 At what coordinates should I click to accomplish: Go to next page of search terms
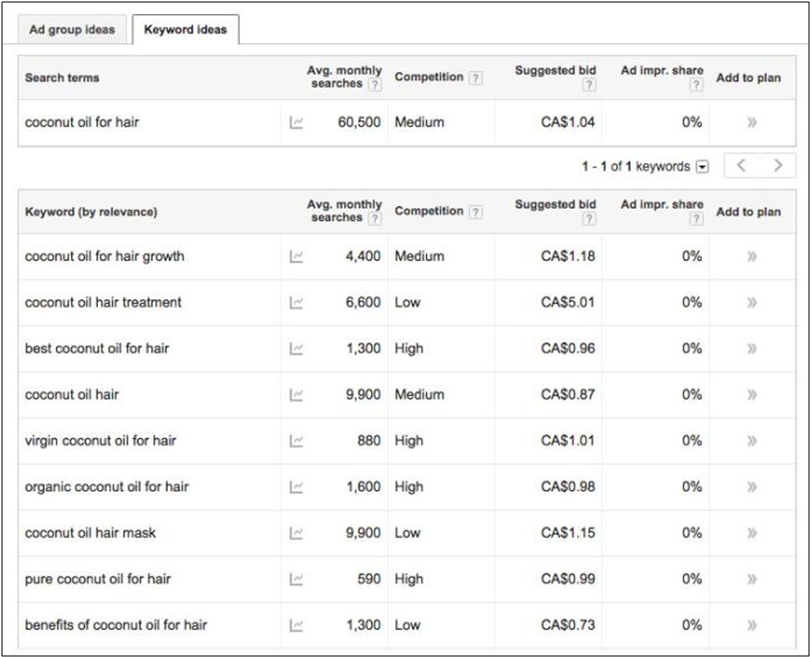tap(778, 166)
